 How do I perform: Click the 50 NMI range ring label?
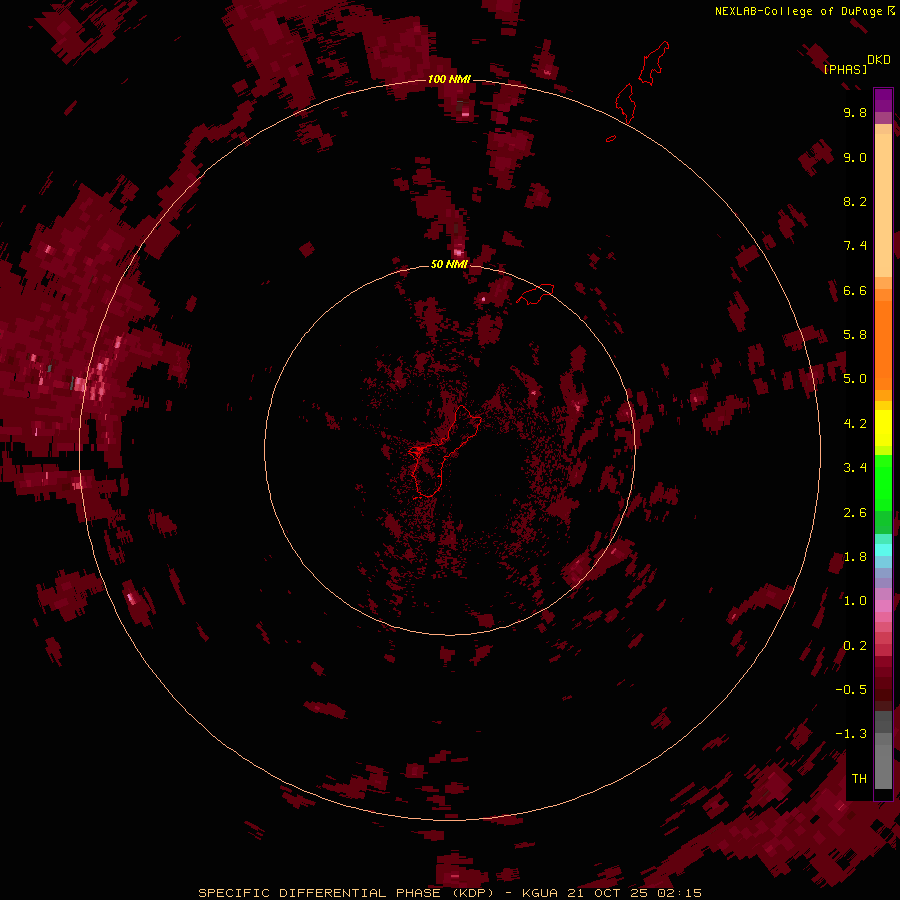449,264
